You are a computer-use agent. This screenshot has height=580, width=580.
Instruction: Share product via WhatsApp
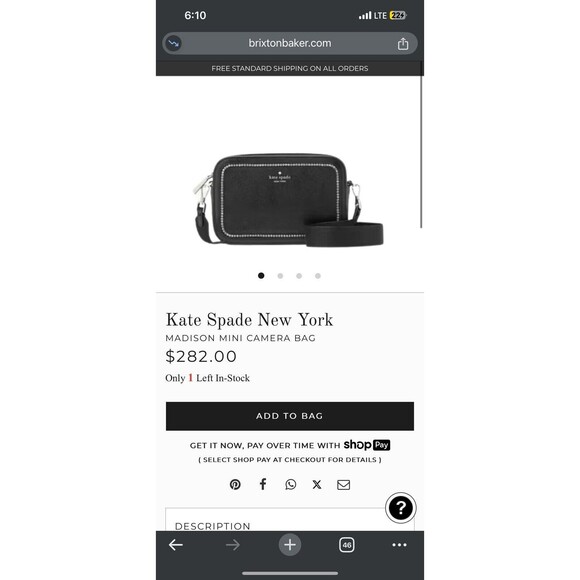point(291,484)
